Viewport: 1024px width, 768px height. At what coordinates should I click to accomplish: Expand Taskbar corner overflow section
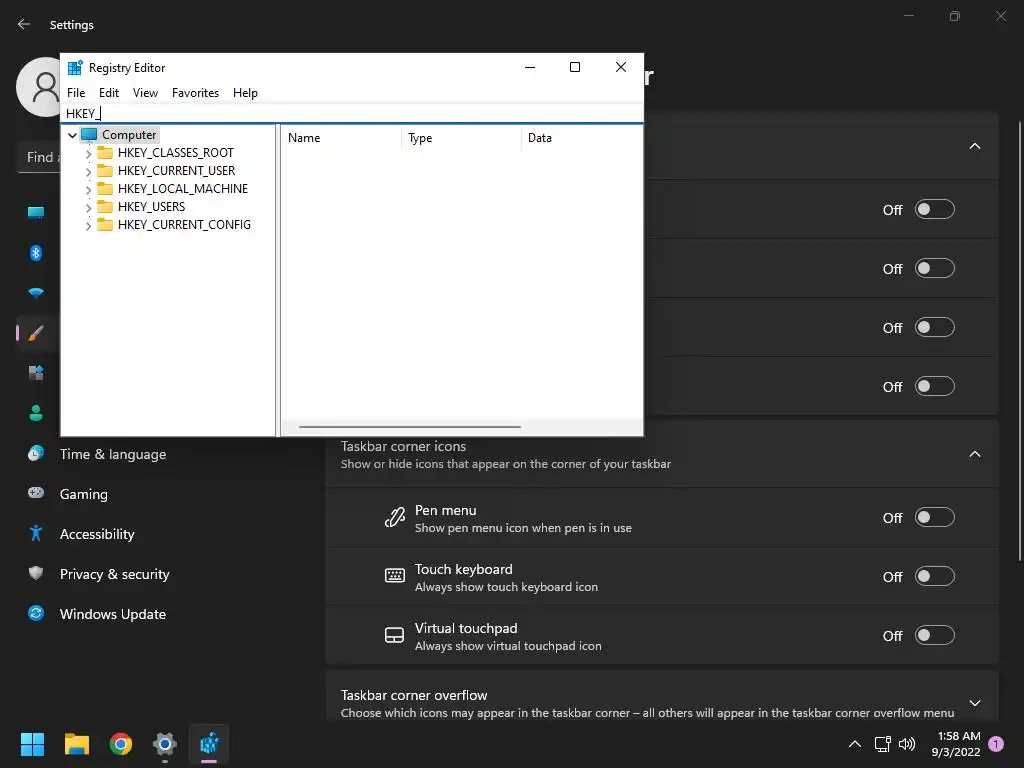(974, 703)
